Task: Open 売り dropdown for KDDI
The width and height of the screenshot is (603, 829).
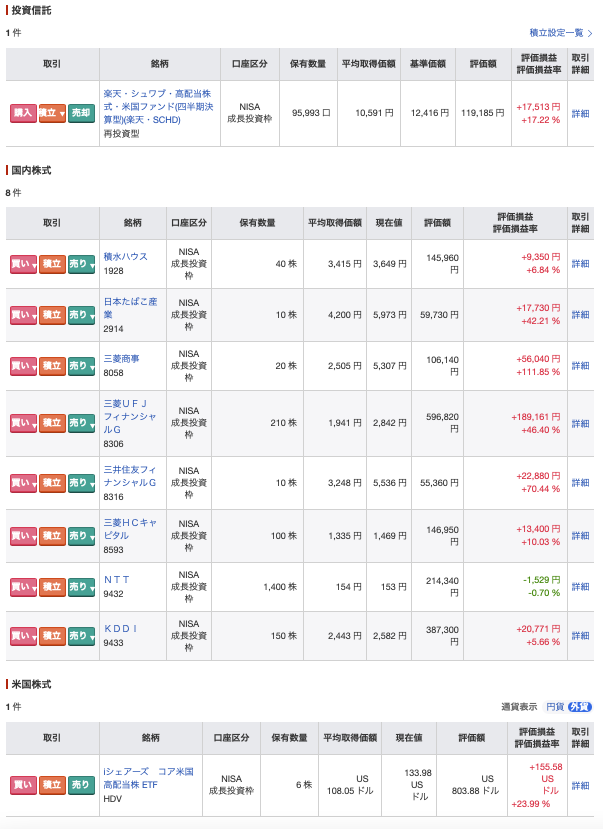Action: click(x=81, y=636)
